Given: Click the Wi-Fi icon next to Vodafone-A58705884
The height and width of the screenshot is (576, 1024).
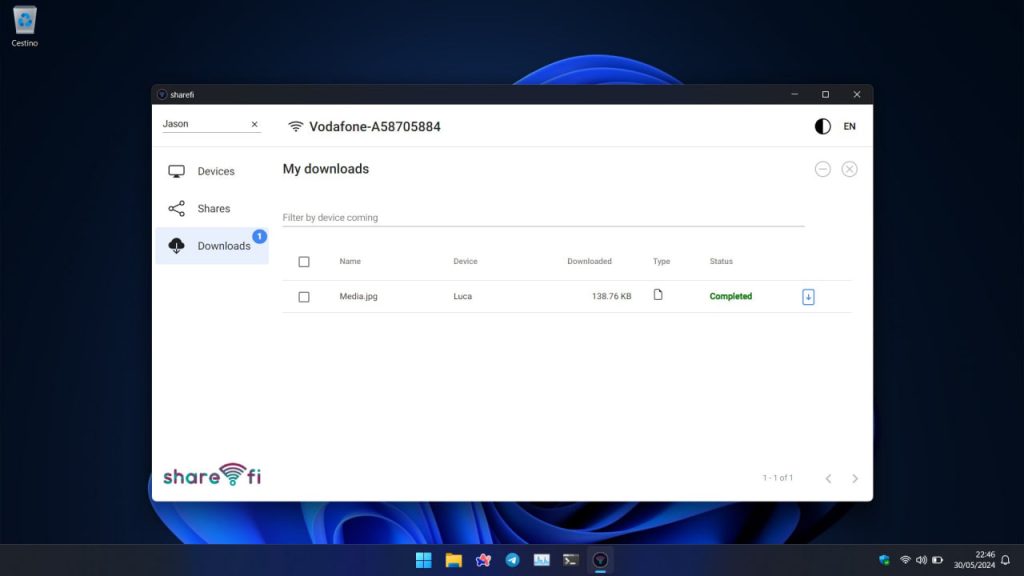Looking at the screenshot, I should (x=295, y=127).
